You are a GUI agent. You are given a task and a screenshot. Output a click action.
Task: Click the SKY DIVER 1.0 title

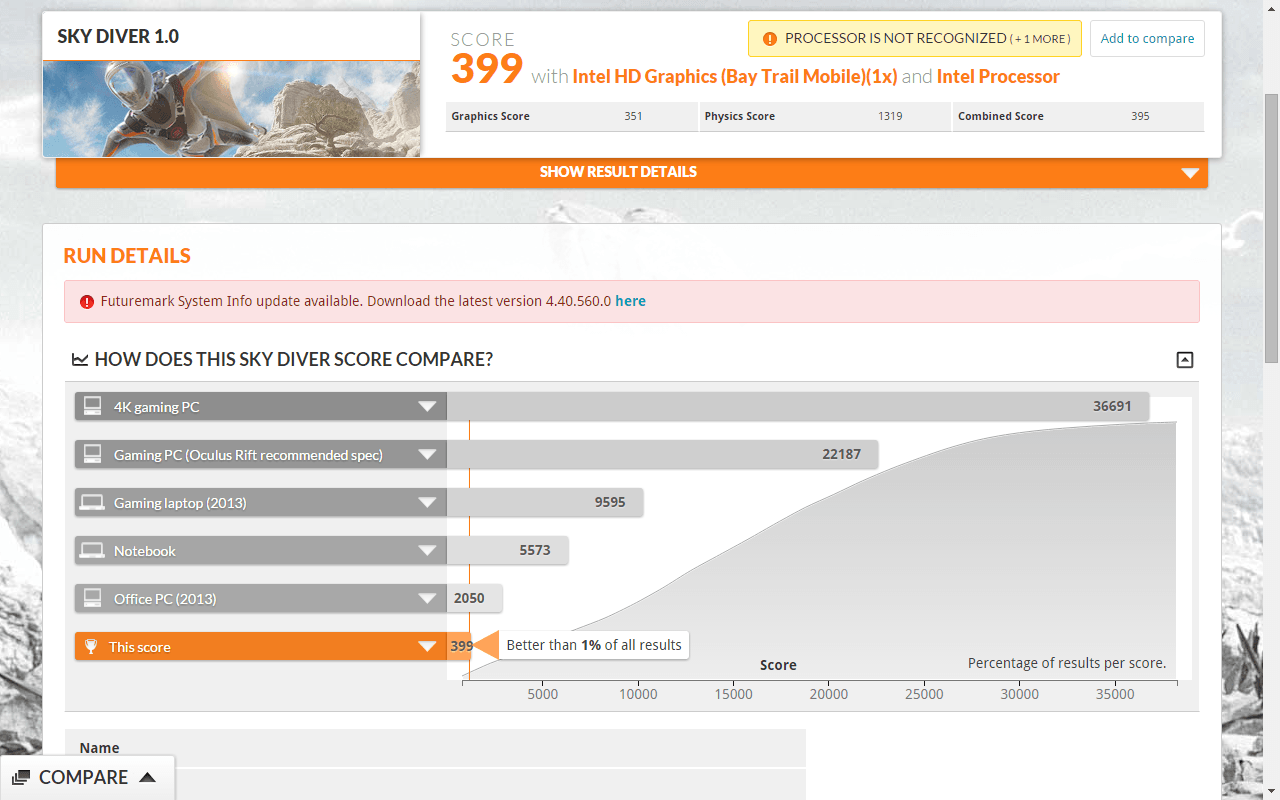point(118,37)
